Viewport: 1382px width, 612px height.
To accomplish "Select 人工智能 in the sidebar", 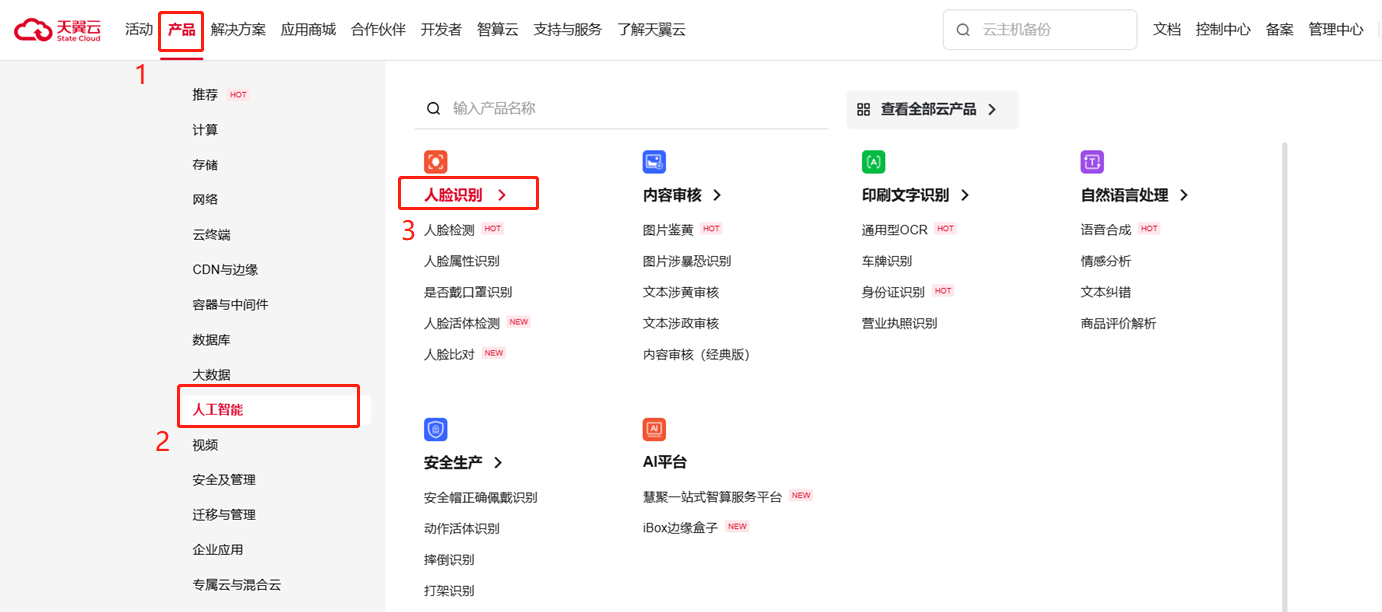I will (x=218, y=410).
